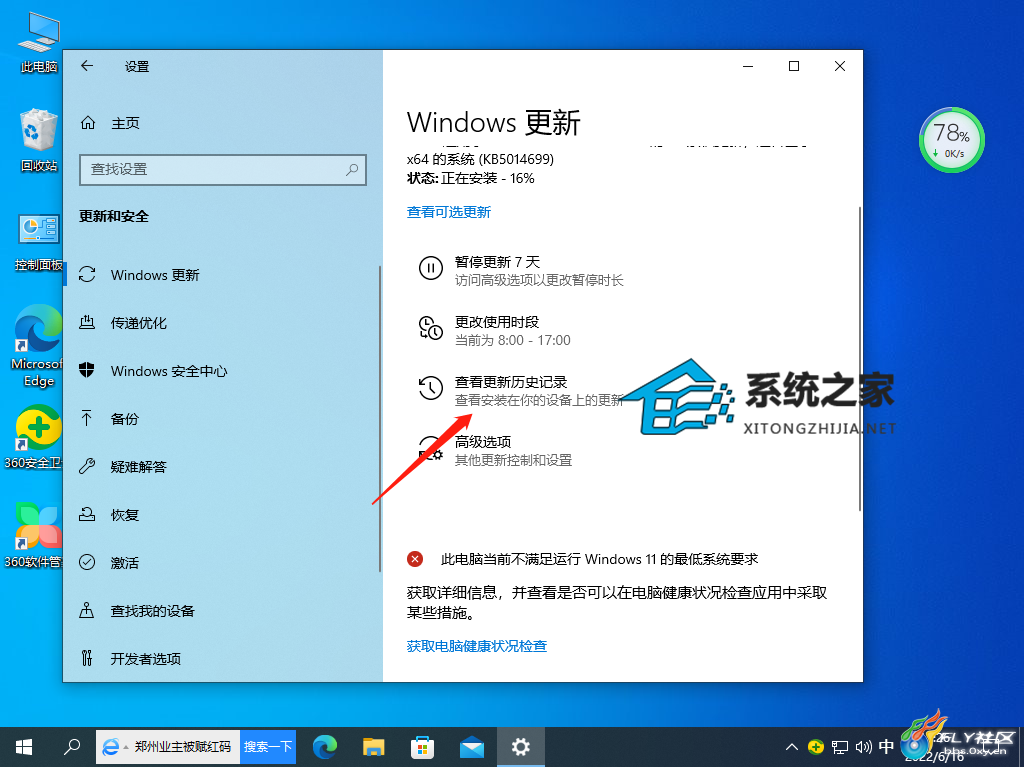Click the 360 tray icon
Screen dimensions: 1024x767
[x=816, y=746]
